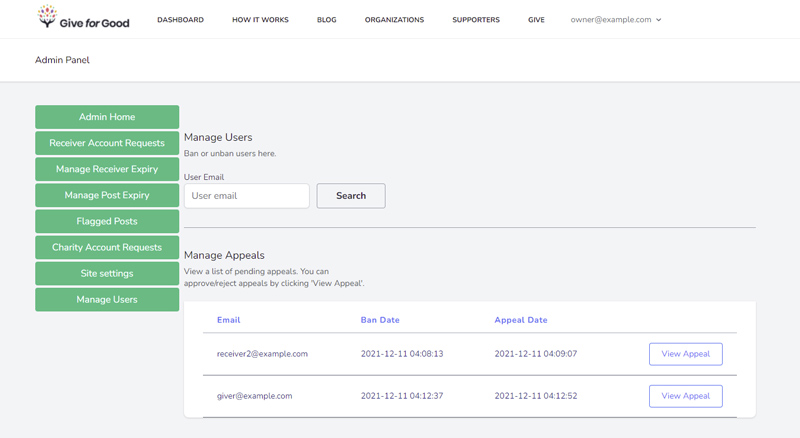The width and height of the screenshot is (800, 438).
Task: Select Give in the top navigation
Action: pyautogui.click(x=536, y=19)
